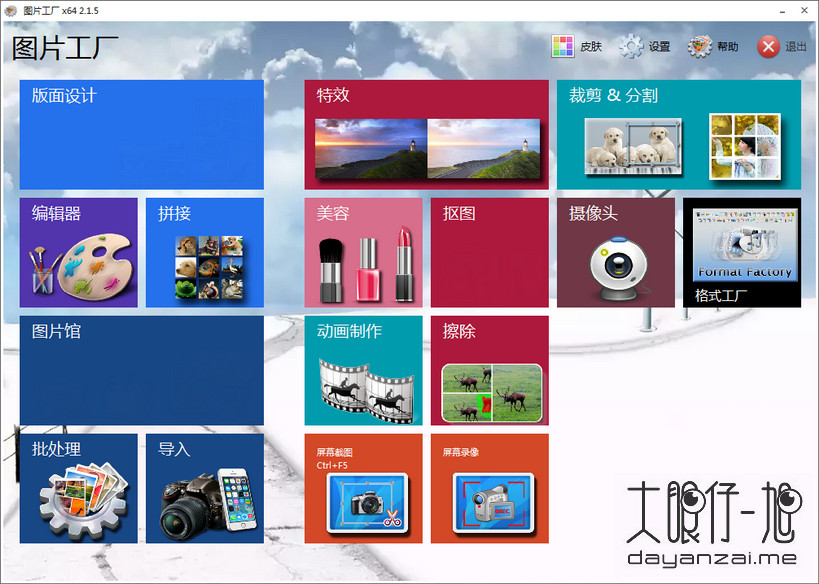
Task: Open the 抠图 cutout tile
Action: point(489,252)
